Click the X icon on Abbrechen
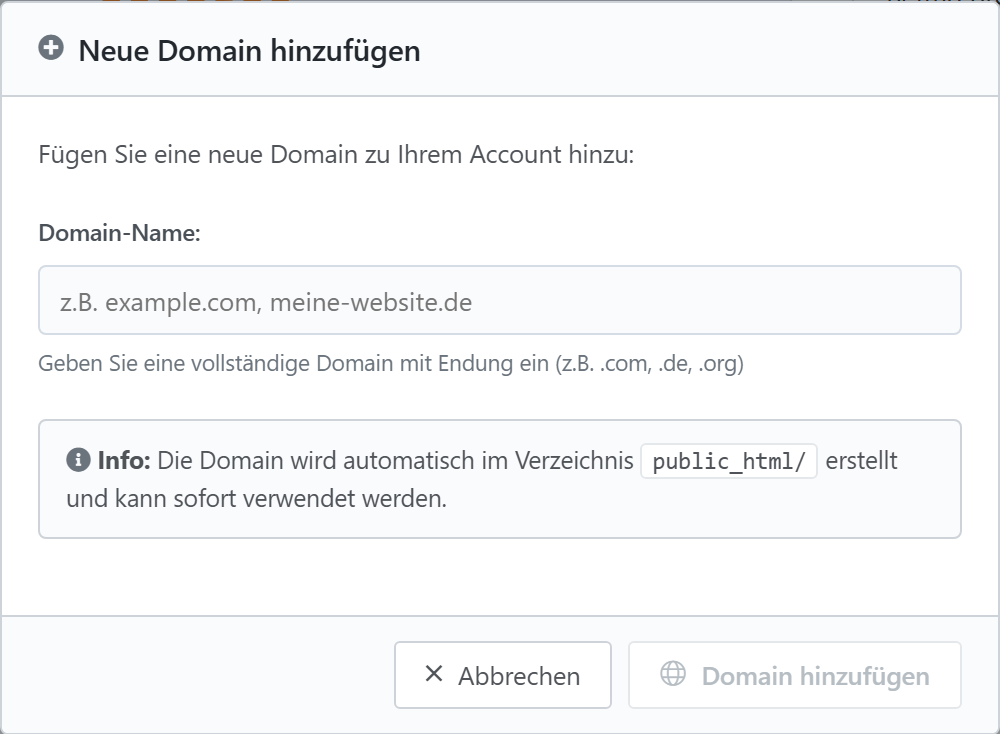Screen dimensions: 1000x734 pos(434,673)
